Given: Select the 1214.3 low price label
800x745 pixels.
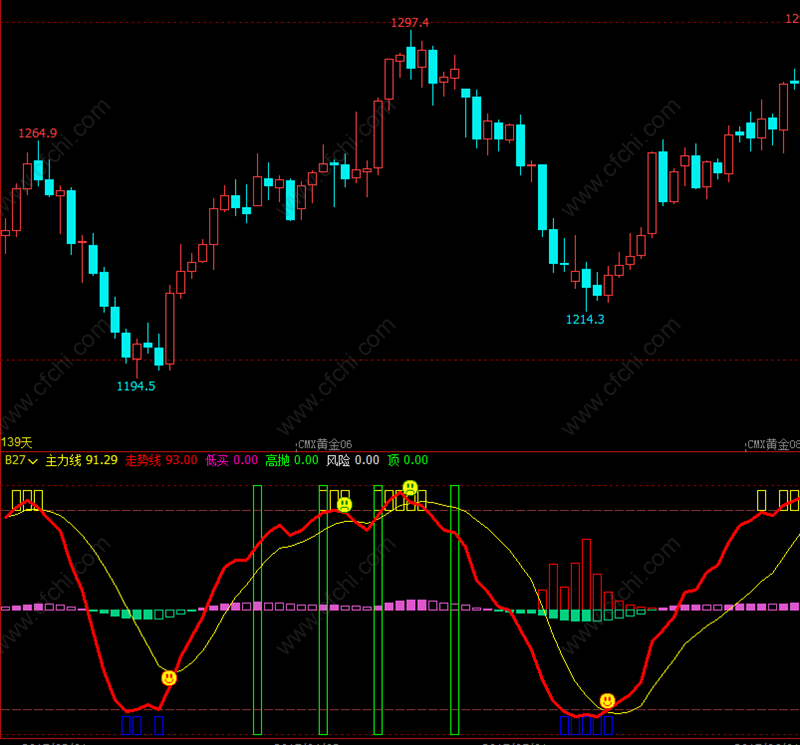Looking at the screenshot, I should click(x=585, y=319).
